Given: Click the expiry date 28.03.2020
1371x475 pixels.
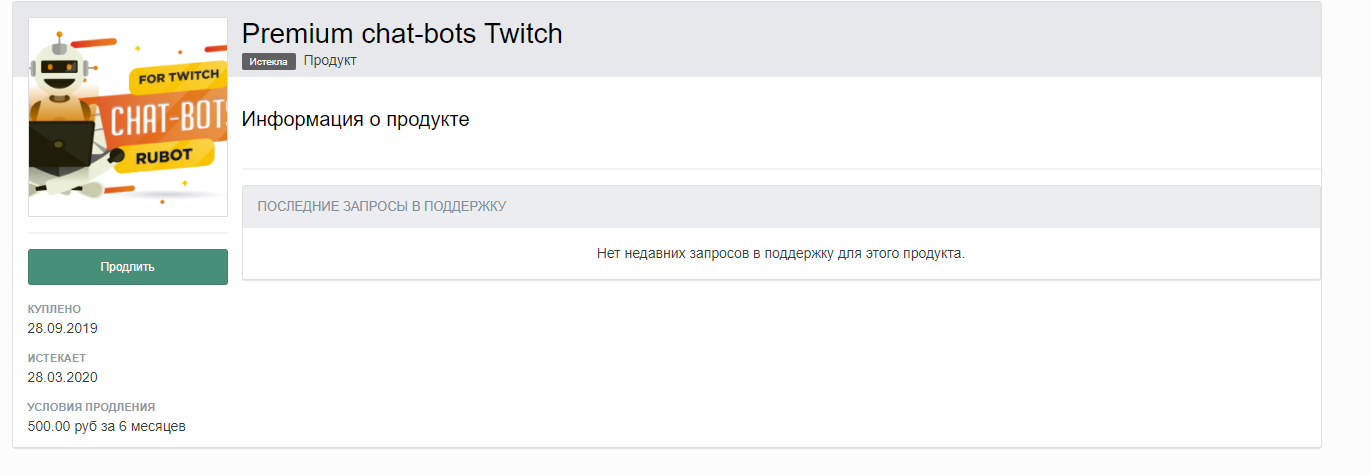Looking at the screenshot, I should pos(62,377).
